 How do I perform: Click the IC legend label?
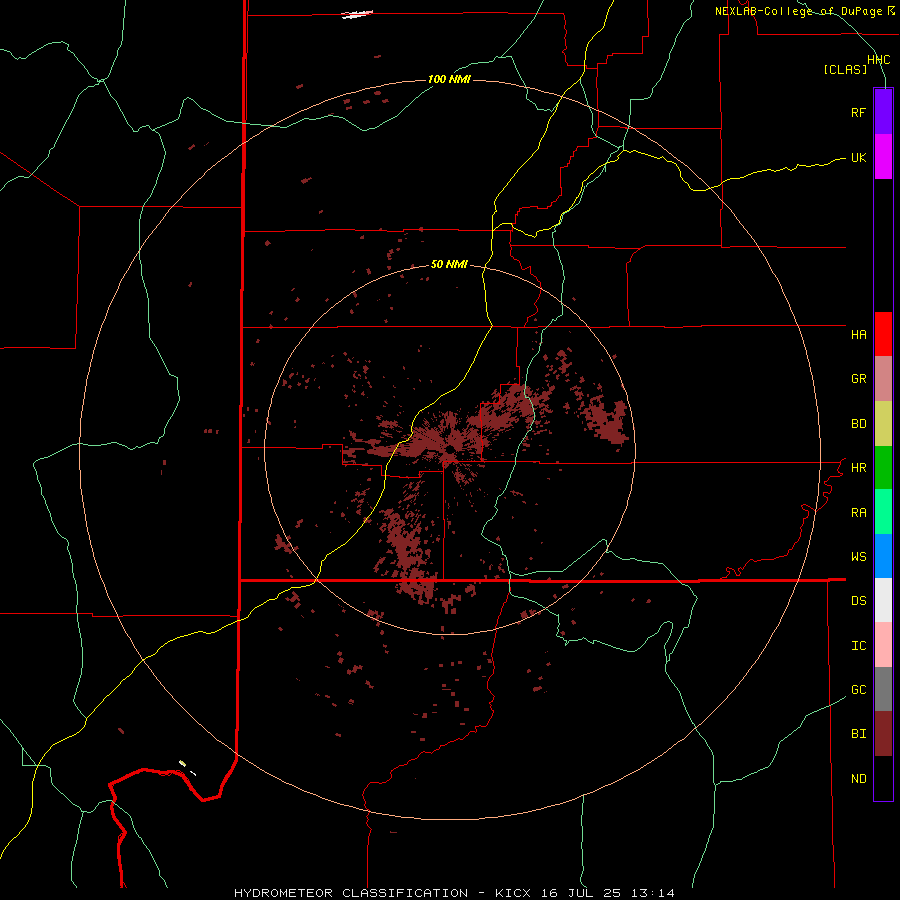click(858, 646)
